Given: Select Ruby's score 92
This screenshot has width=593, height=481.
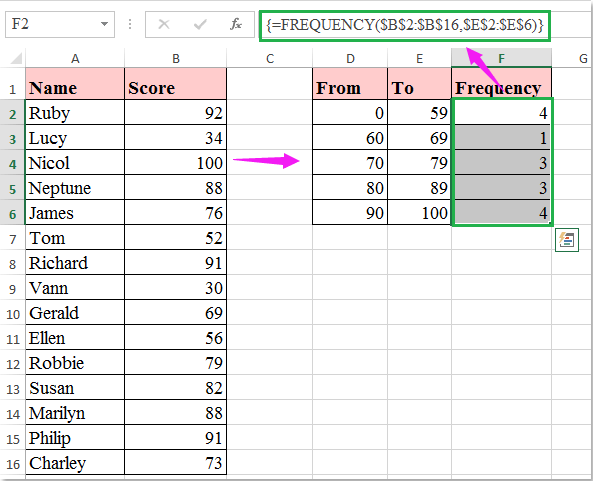Looking at the screenshot, I should coord(175,112).
